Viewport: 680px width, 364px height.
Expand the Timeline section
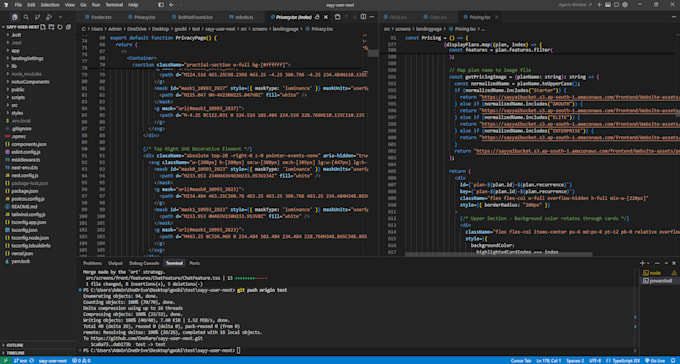point(38,353)
